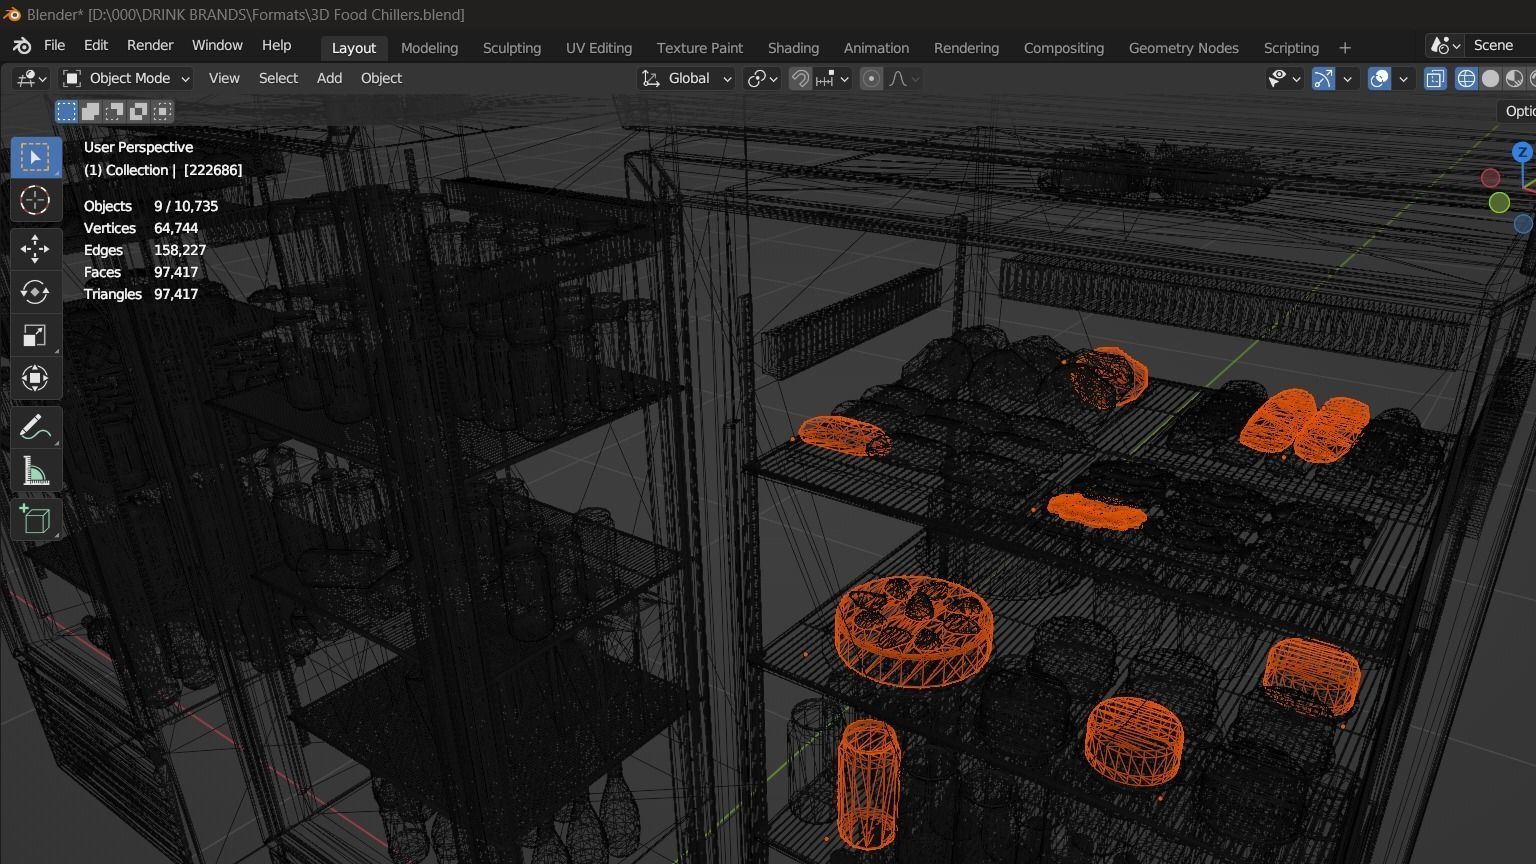The width and height of the screenshot is (1536, 864).
Task: Open object type visibility dropdown
Action: (x=1284, y=78)
